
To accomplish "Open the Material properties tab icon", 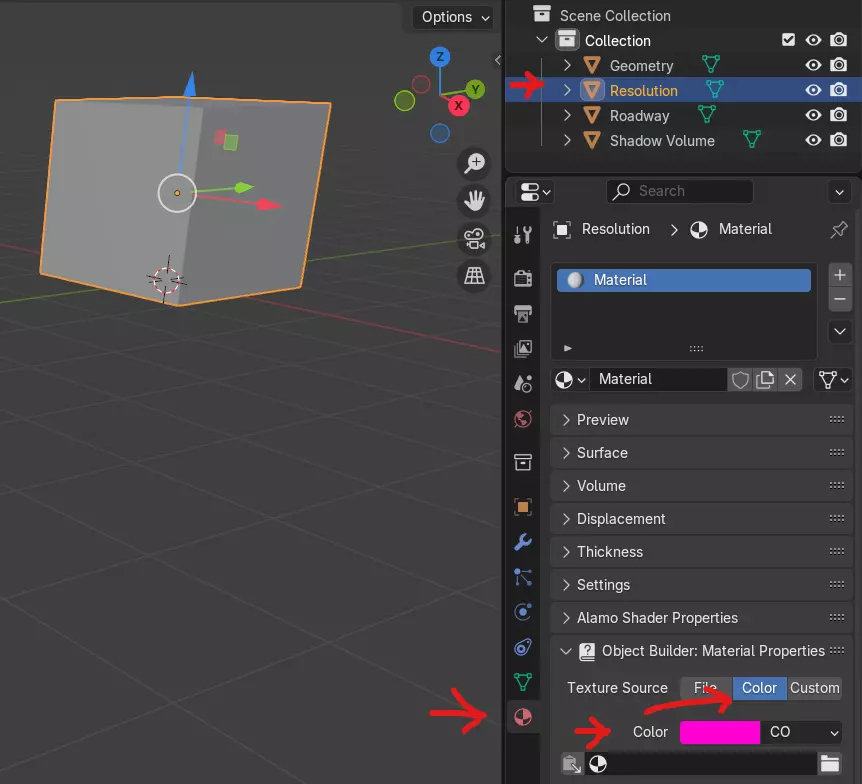I will [522, 716].
